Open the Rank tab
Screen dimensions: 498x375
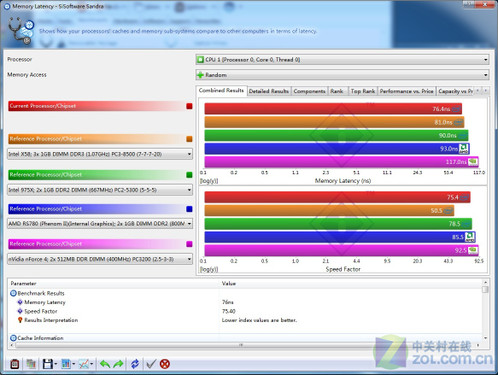pos(337,91)
